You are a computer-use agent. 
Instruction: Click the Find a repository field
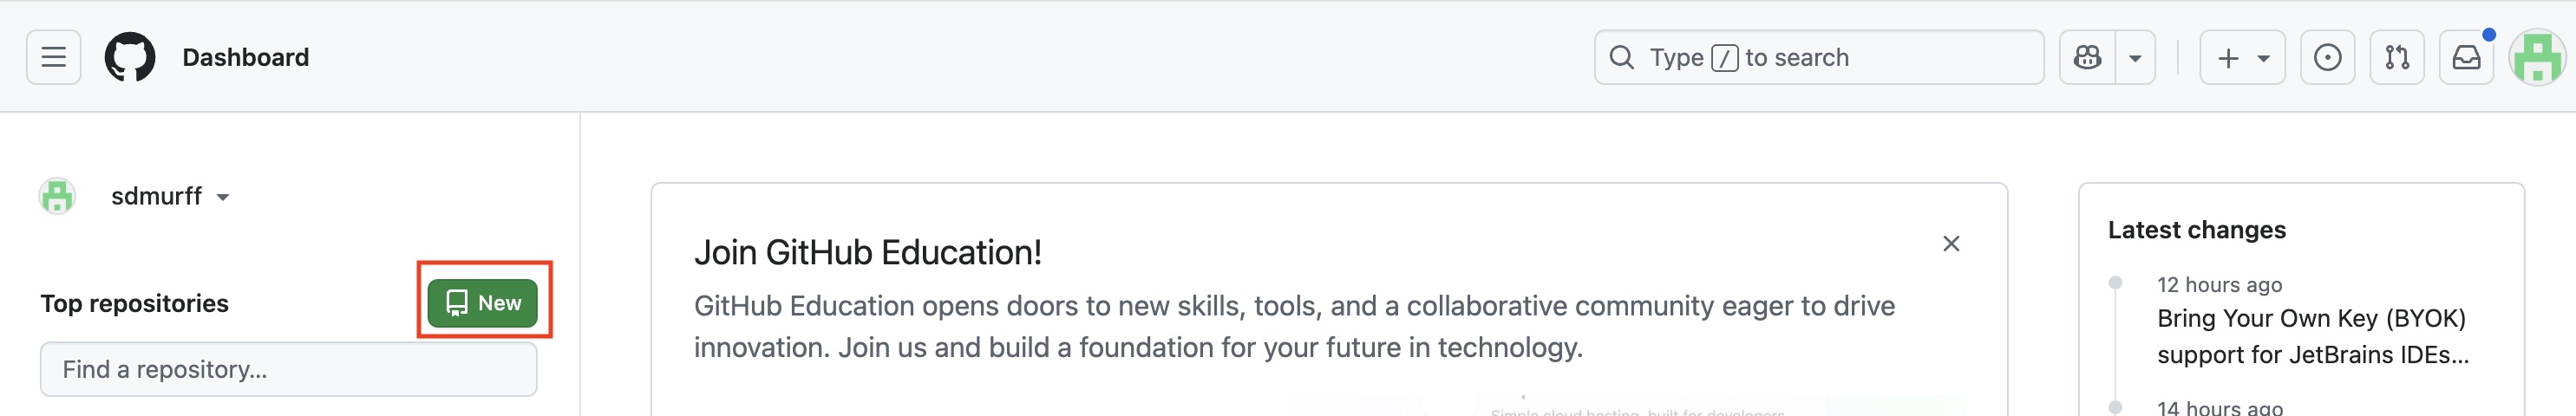click(288, 369)
